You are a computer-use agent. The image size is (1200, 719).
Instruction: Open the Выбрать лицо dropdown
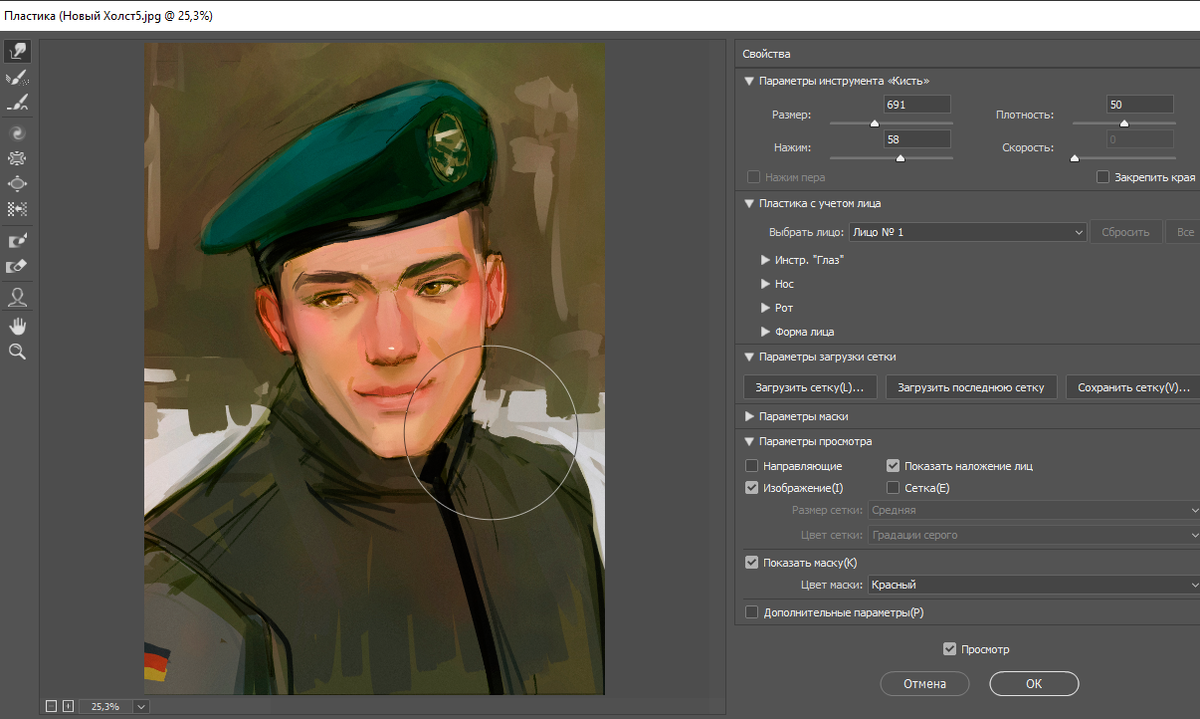point(967,232)
